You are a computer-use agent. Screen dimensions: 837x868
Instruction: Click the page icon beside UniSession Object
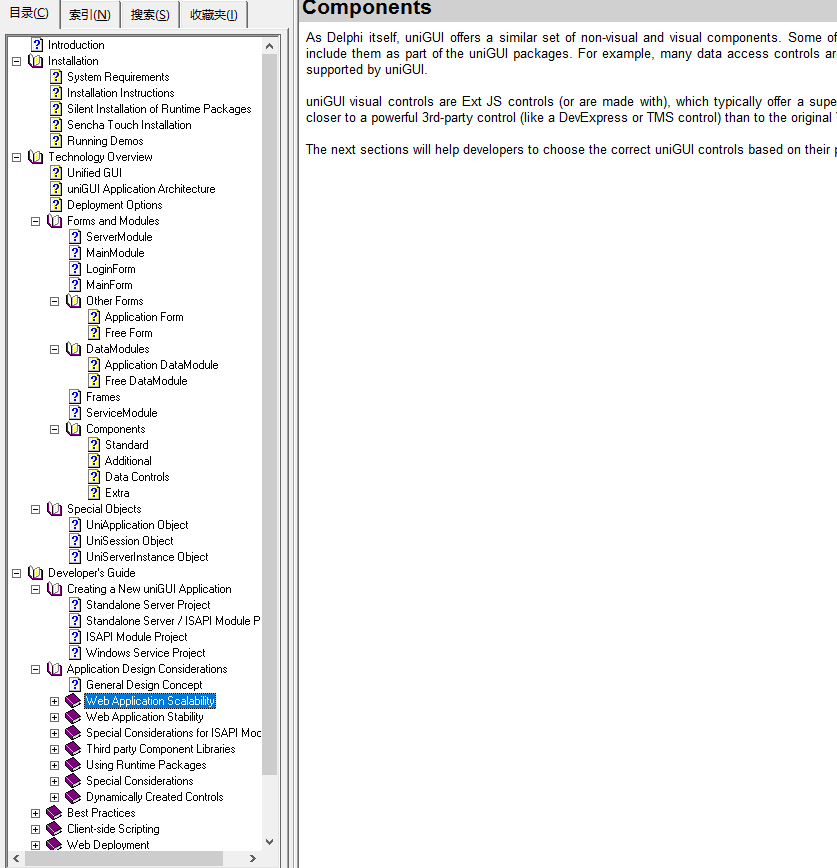(75, 541)
